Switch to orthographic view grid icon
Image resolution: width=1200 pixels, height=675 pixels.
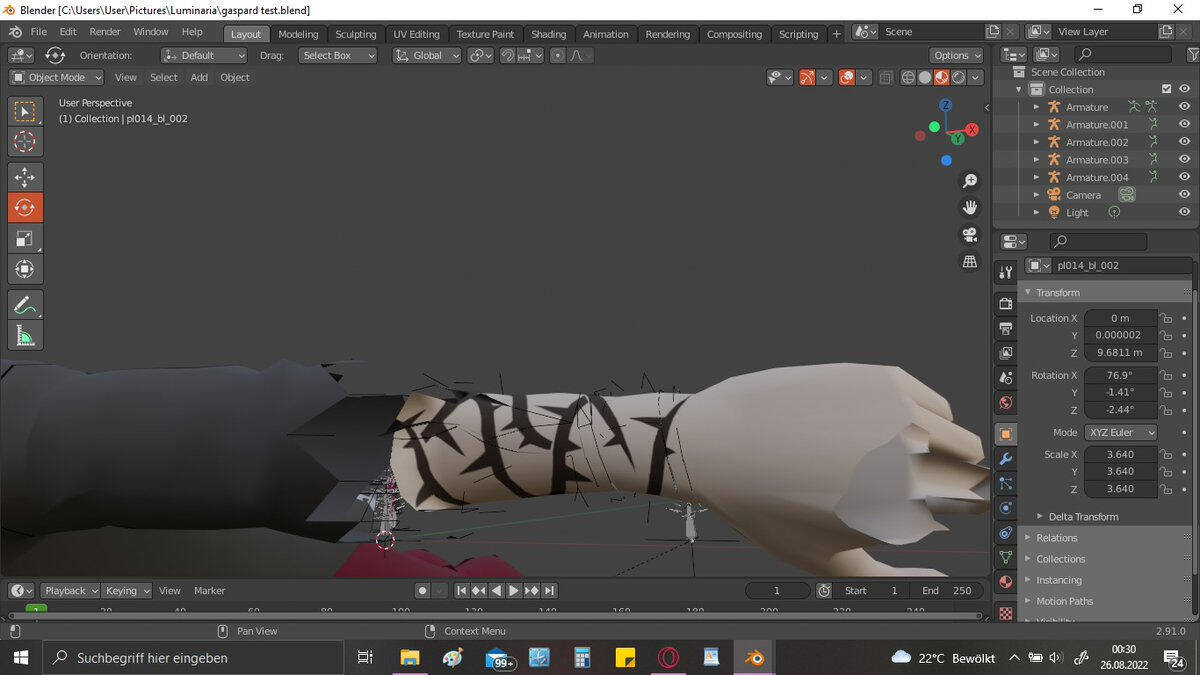click(969, 261)
